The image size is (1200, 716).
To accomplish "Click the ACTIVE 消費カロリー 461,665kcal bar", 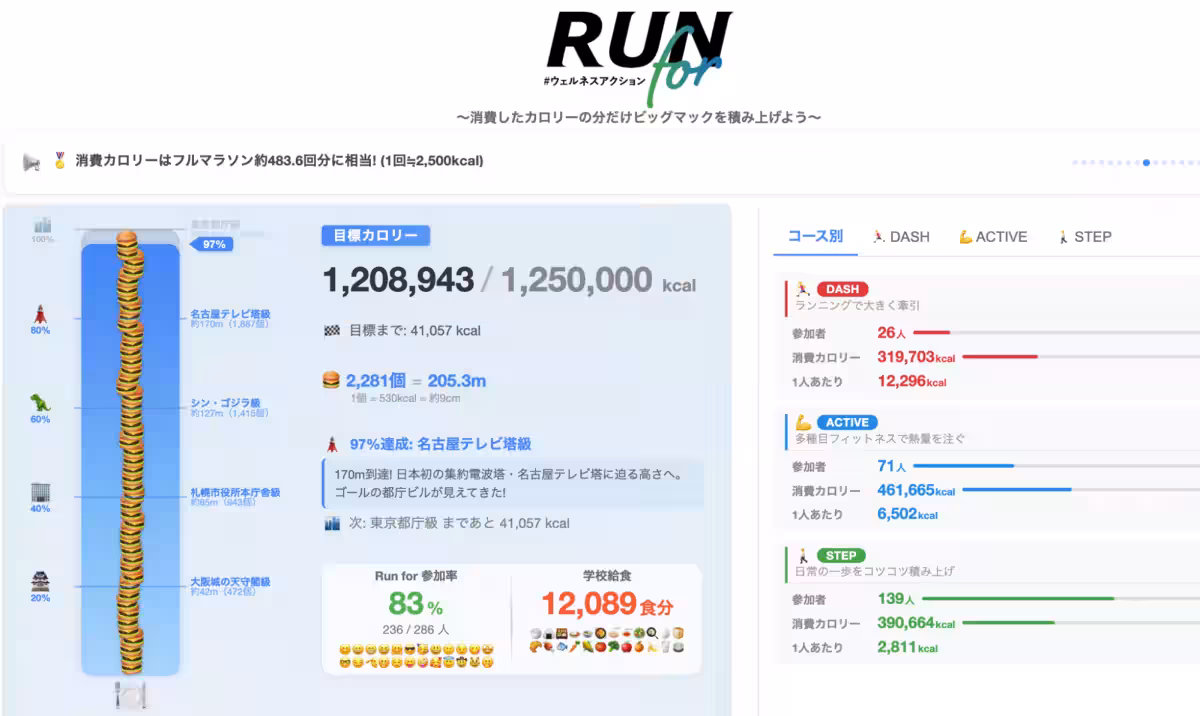I will click(x=1083, y=490).
